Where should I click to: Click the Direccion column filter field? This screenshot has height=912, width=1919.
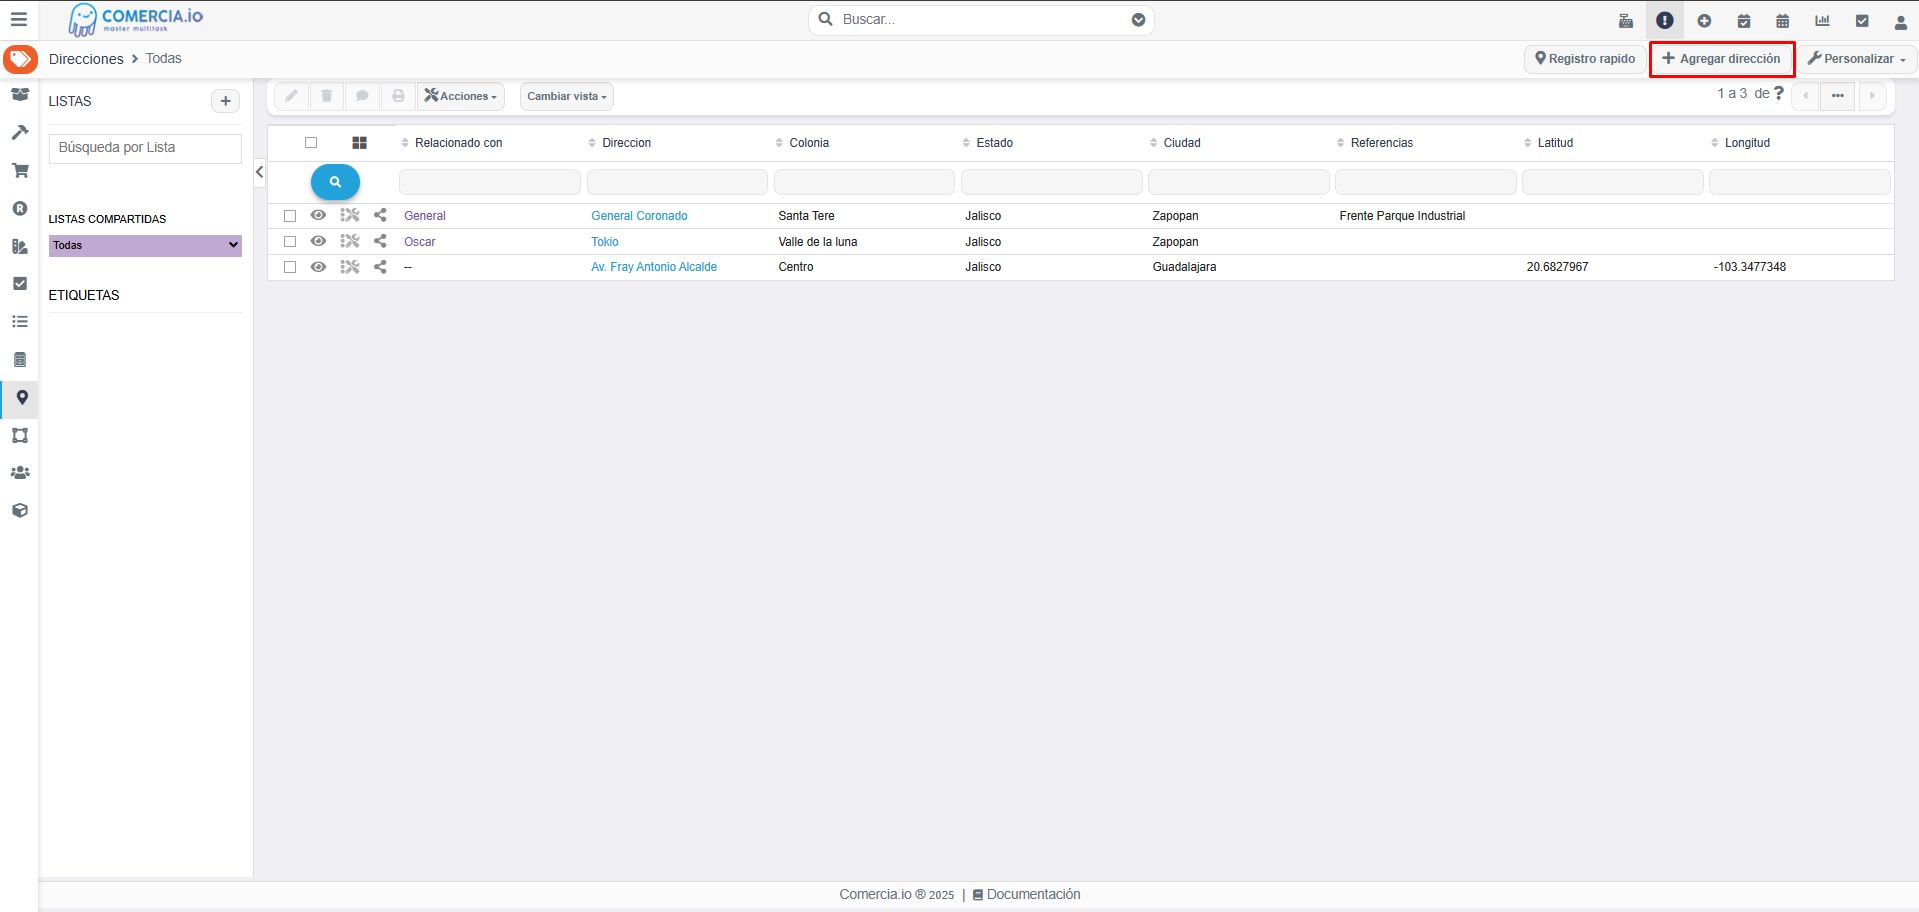(677, 182)
